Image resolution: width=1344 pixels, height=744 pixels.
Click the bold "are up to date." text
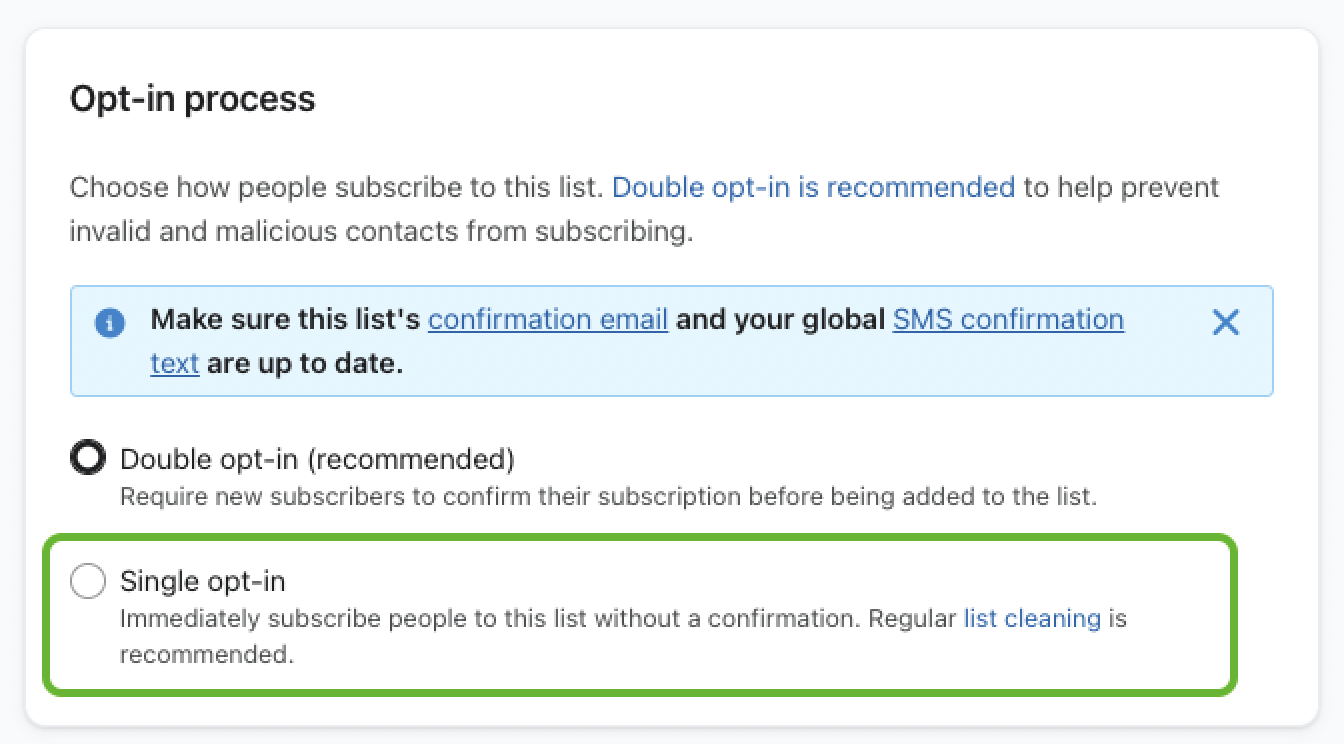pyautogui.click(x=305, y=363)
